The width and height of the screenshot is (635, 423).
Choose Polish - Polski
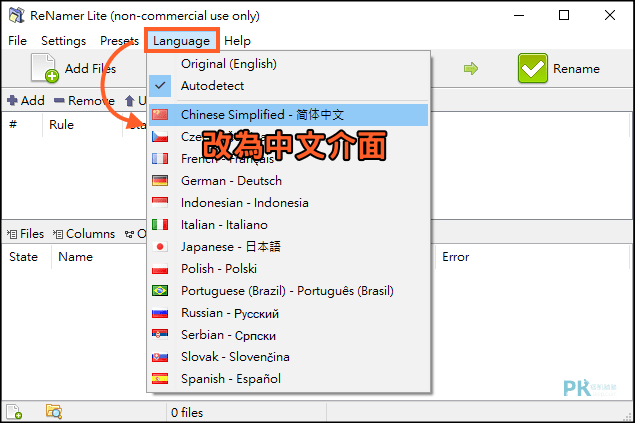288,269
